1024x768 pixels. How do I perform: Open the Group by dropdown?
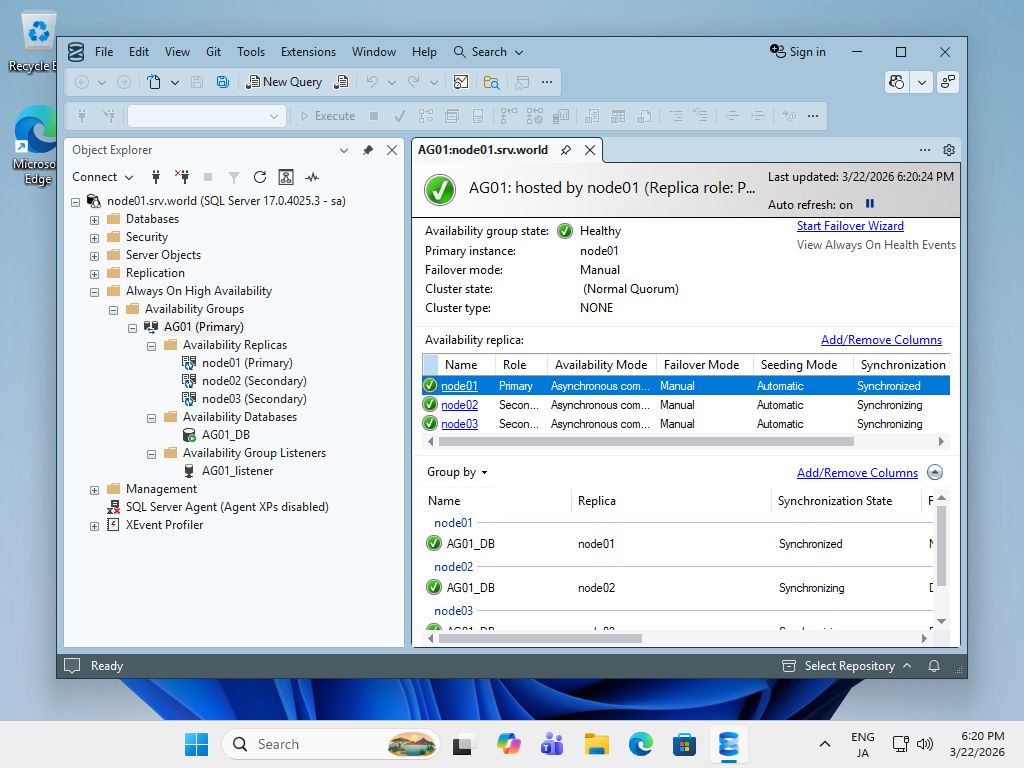[x=457, y=472]
